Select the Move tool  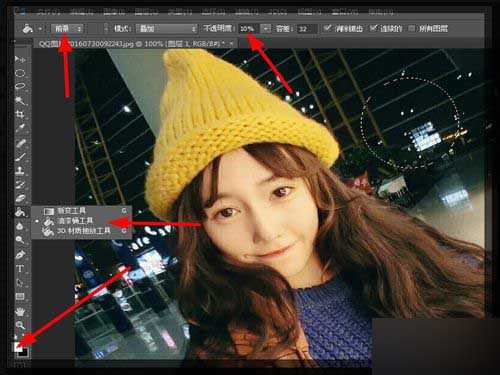click(20, 59)
